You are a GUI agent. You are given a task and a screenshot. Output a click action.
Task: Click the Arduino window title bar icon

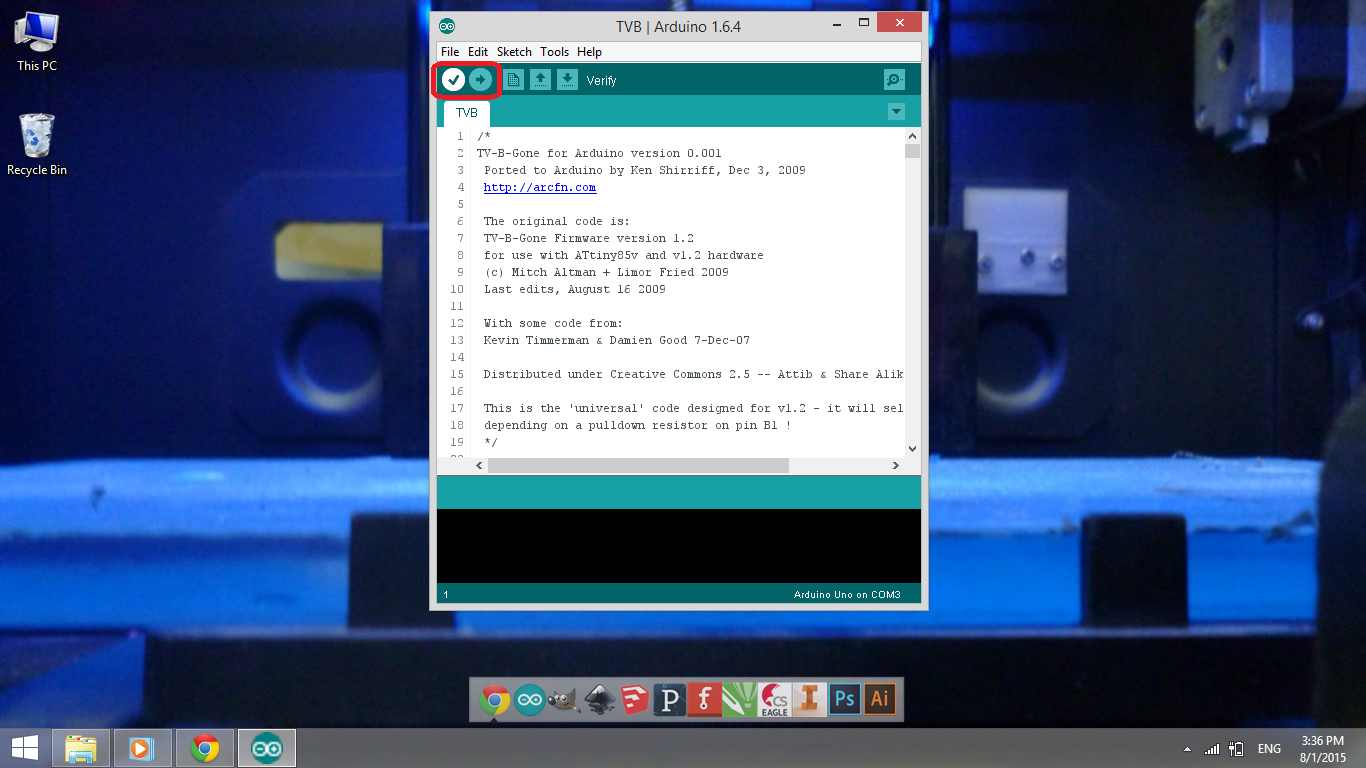(447, 25)
